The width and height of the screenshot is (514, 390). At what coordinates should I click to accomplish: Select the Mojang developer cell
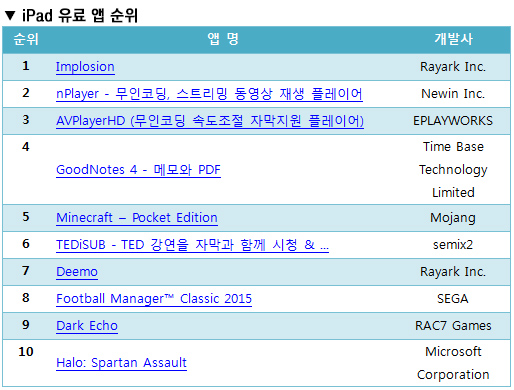click(x=453, y=218)
